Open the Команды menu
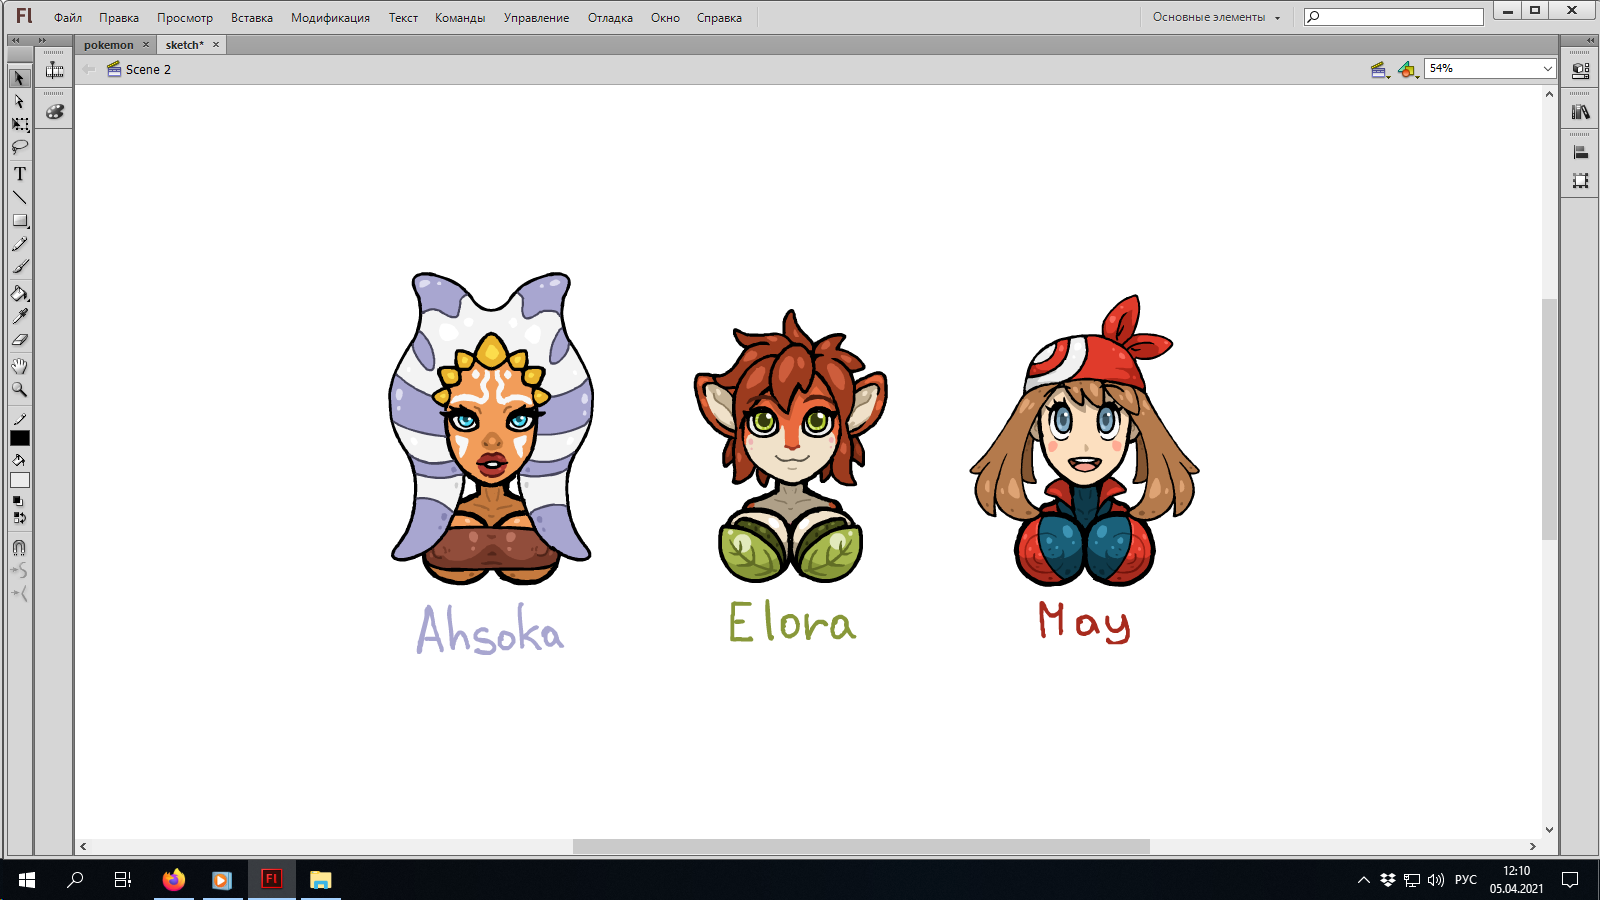 click(460, 18)
